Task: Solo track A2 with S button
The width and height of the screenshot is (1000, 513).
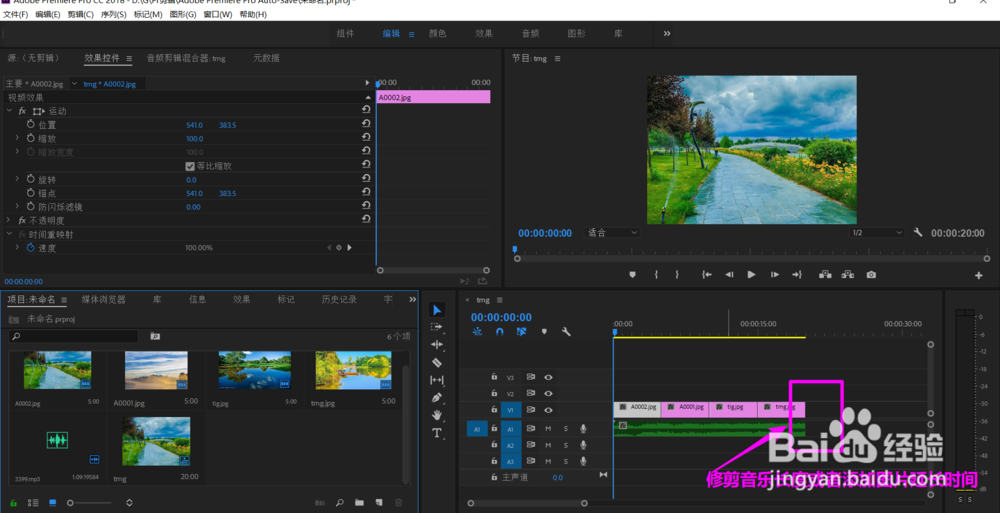Action: click(x=565, y=445)
